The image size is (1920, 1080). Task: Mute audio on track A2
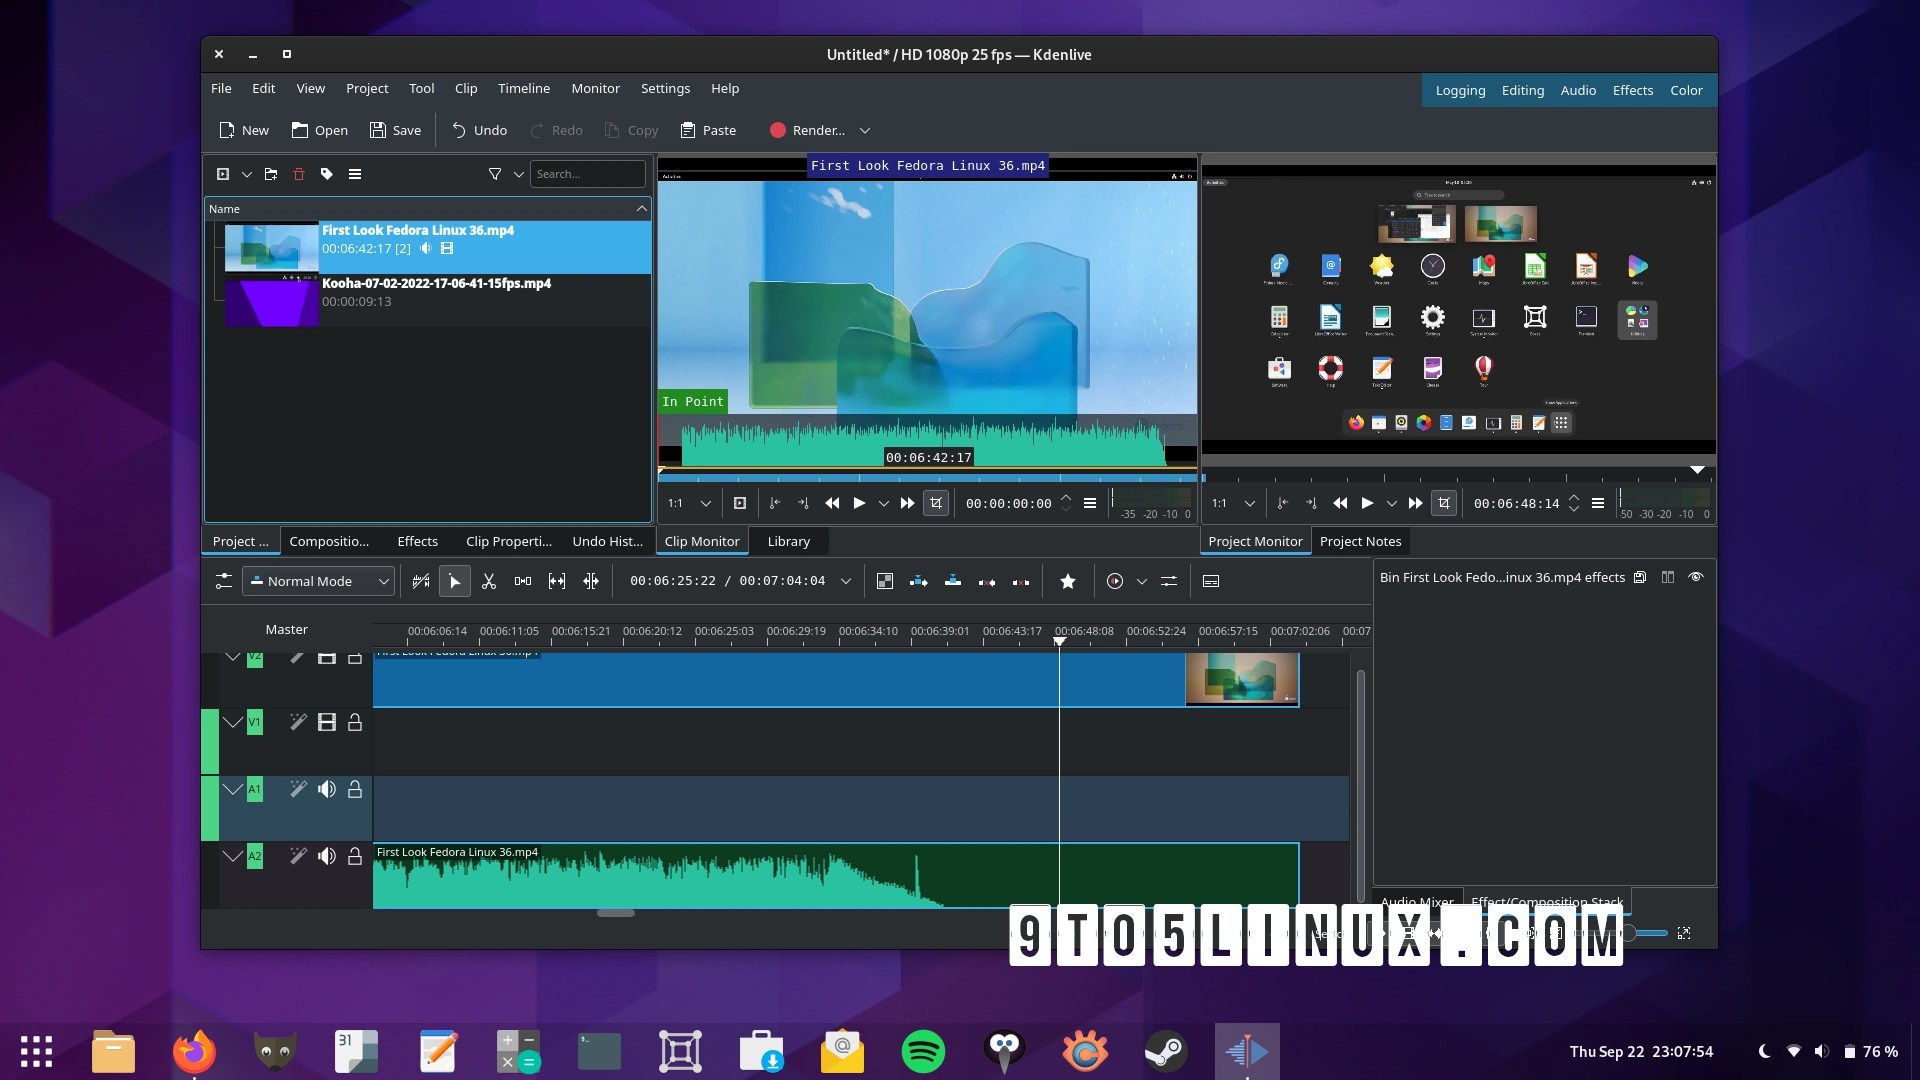(327, 856)
